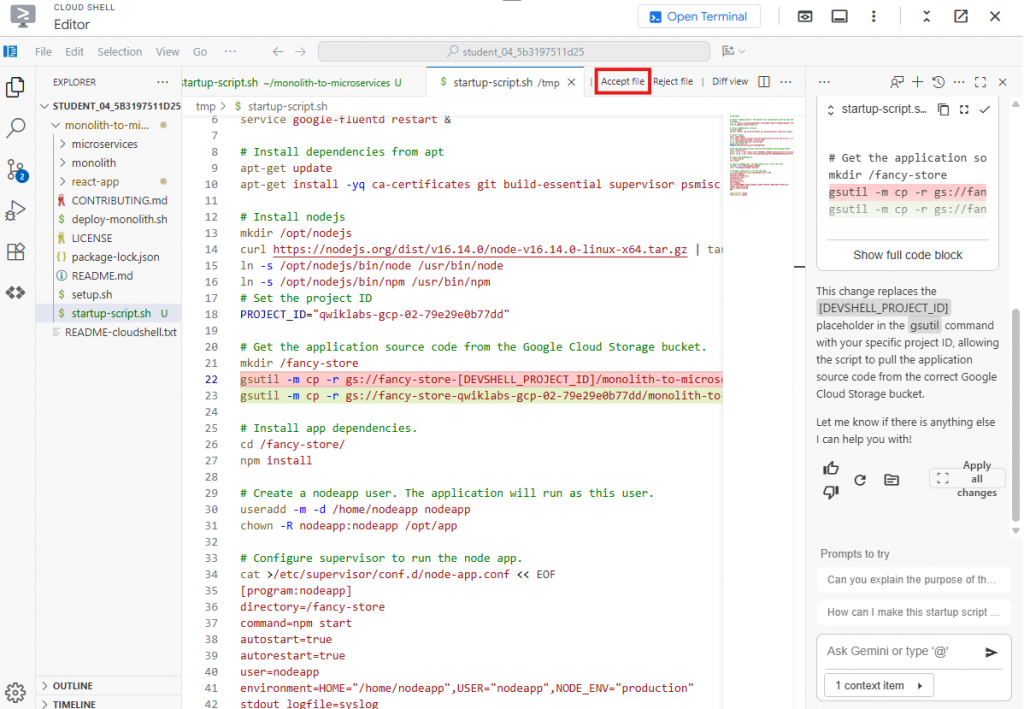
Task: Click the Gemini chat scrollbar
Action: click(1016, 414)
